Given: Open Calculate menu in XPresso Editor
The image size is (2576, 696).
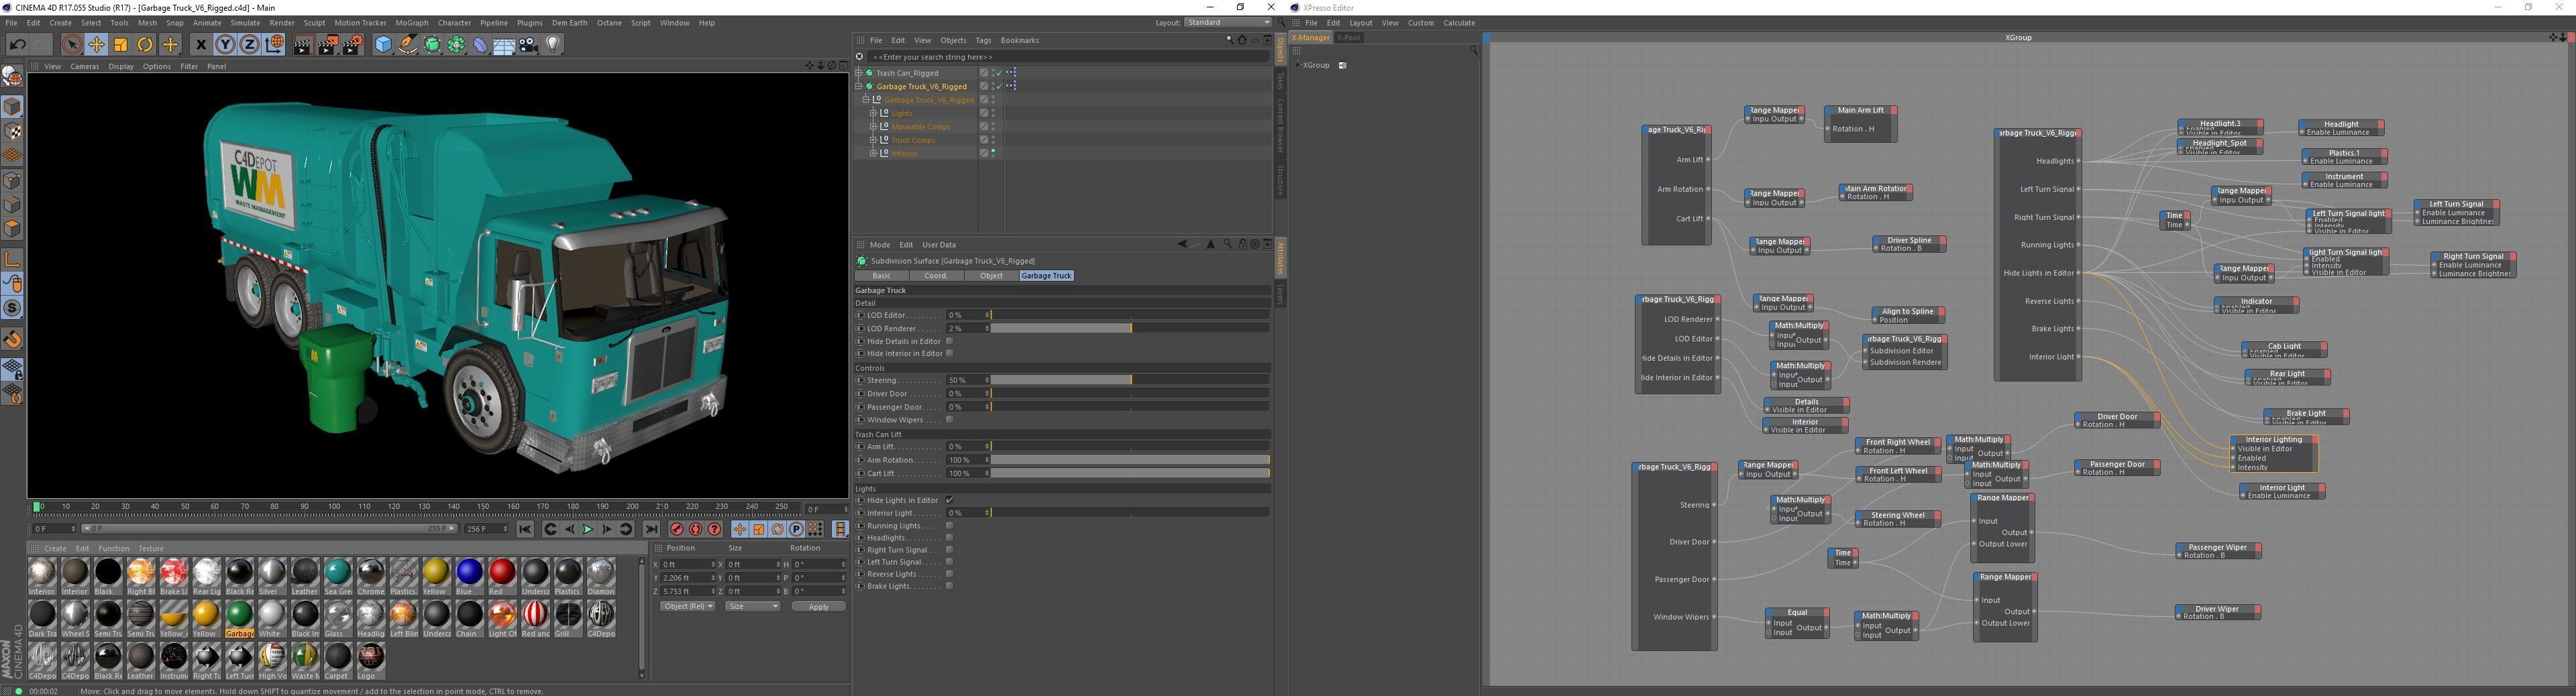Looking at the screenshot, I should pyautogui.click(x=1459, y=23).
